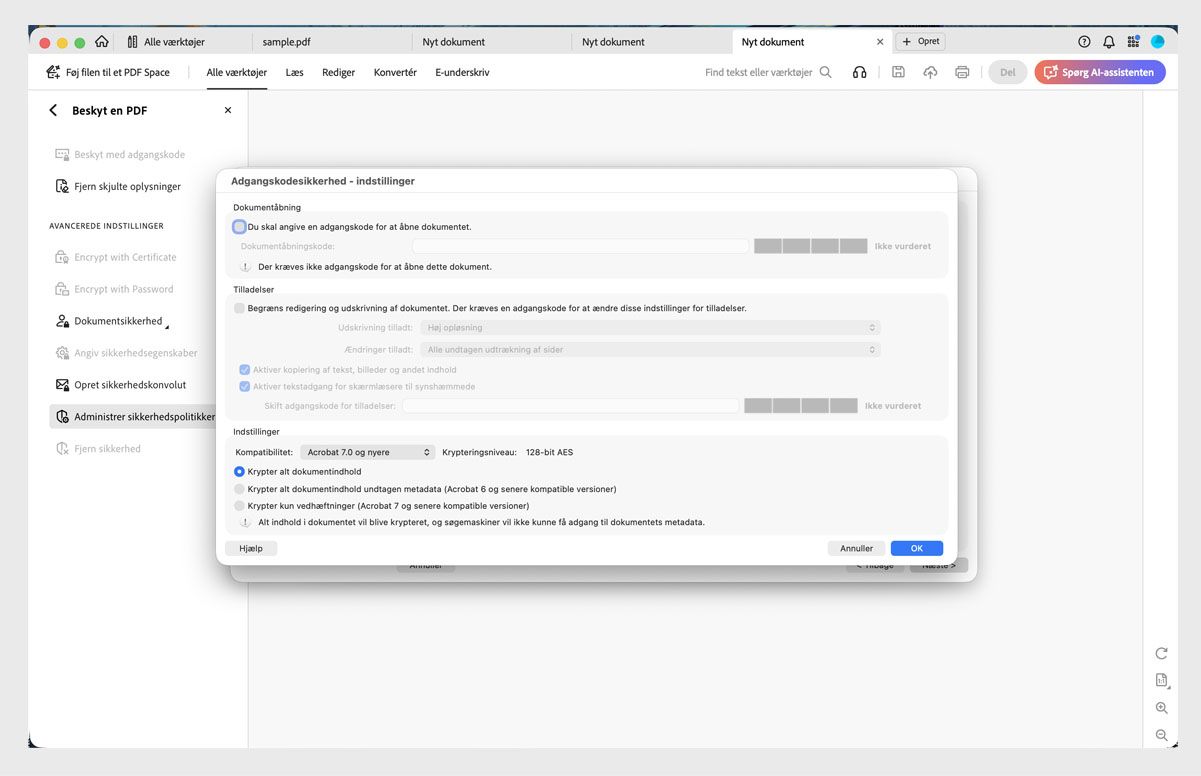Open the 'Ændringer tilladt' dropdown
The image size is (1201, 776).
click(650, 349)
